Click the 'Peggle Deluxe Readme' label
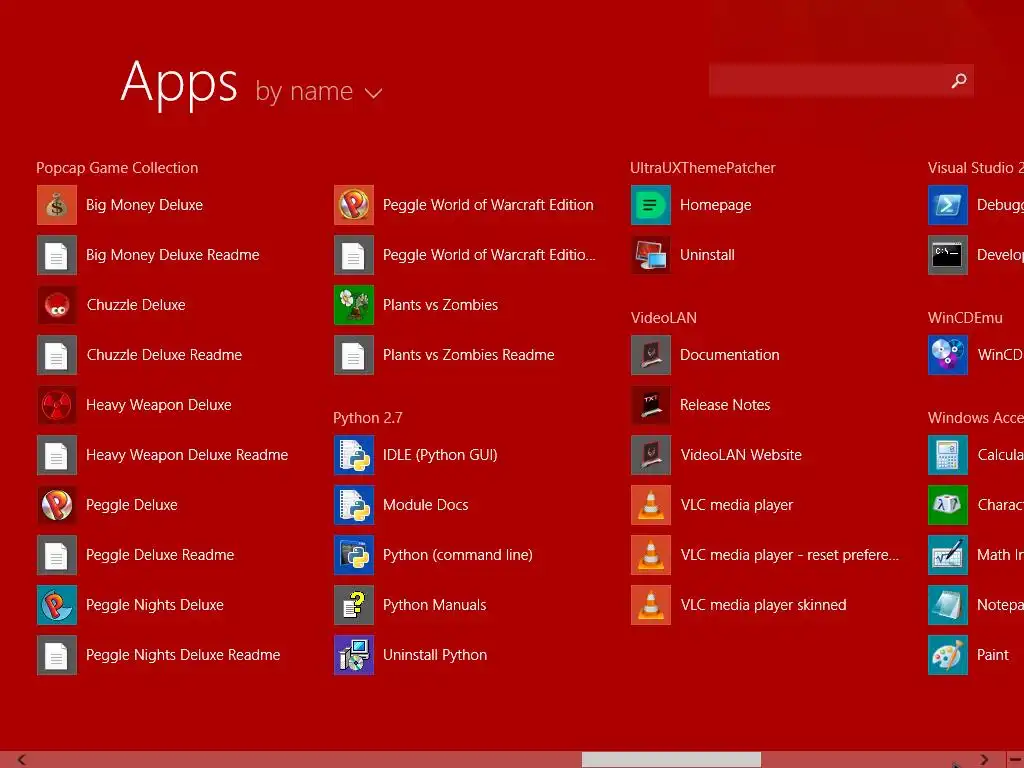The height and width of the screenshot is (768, 1024). [160, 555]
